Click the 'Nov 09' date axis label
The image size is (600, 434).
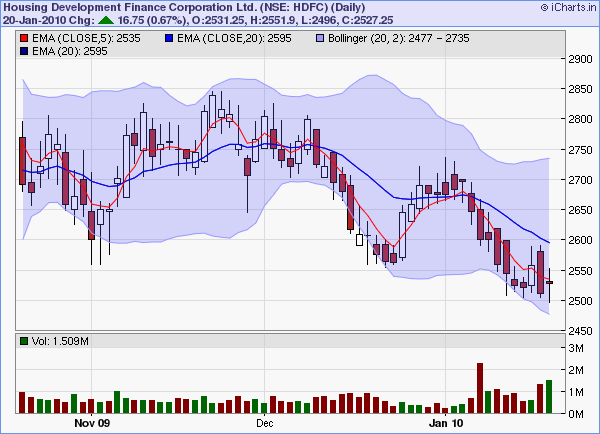[92, 423]
